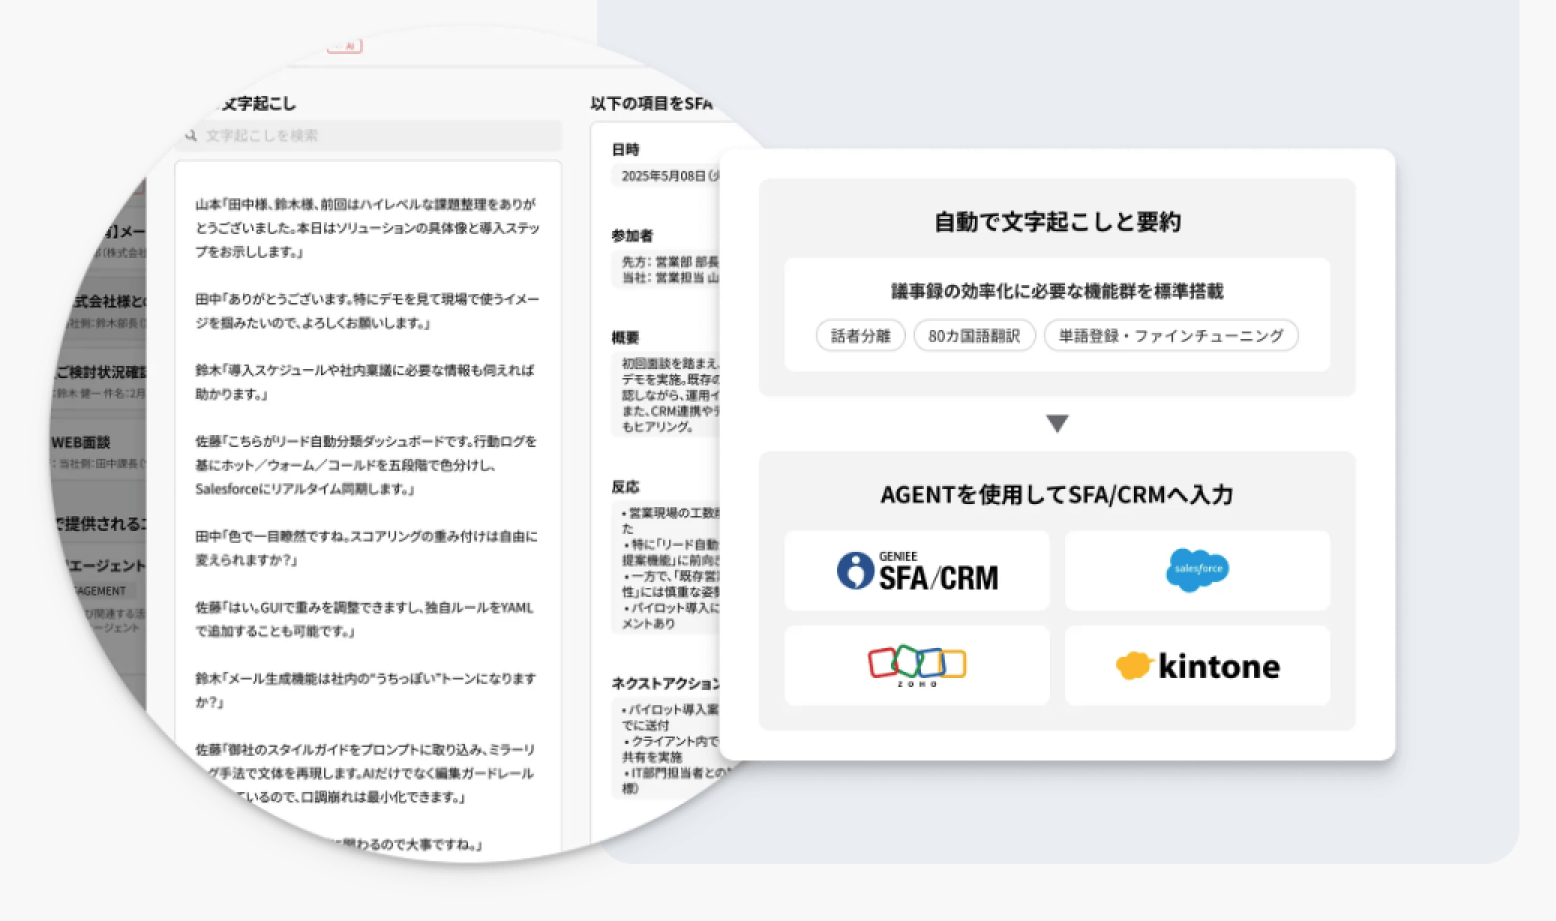Click the heading AGENTを使用してSFA/CRMへ入力
The height and width of the screenshot is (921, 1556).
point(1057,495)
